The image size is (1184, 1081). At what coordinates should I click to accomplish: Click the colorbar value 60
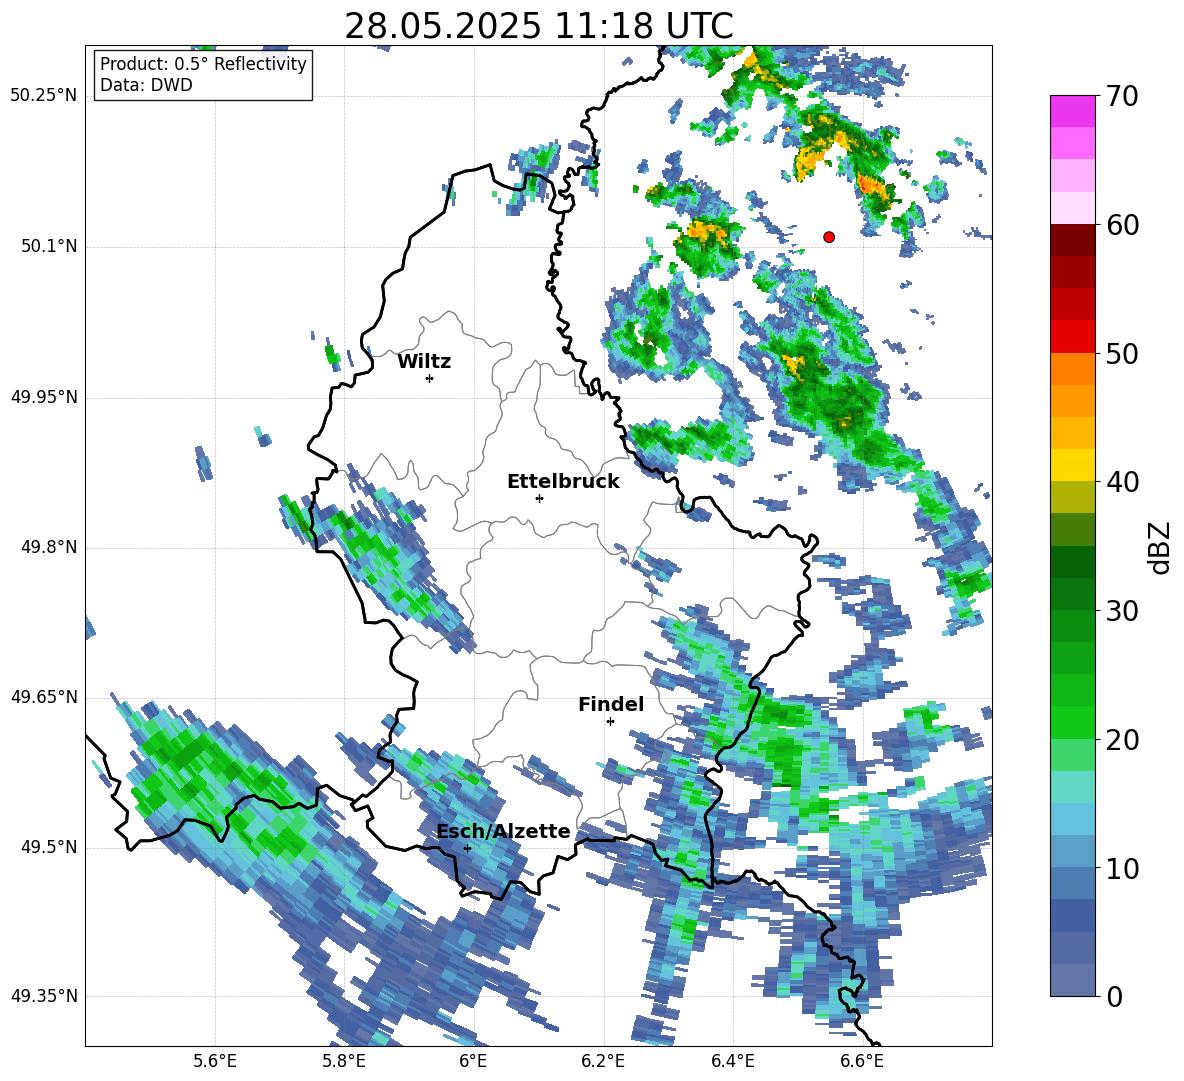[1122, 225]
